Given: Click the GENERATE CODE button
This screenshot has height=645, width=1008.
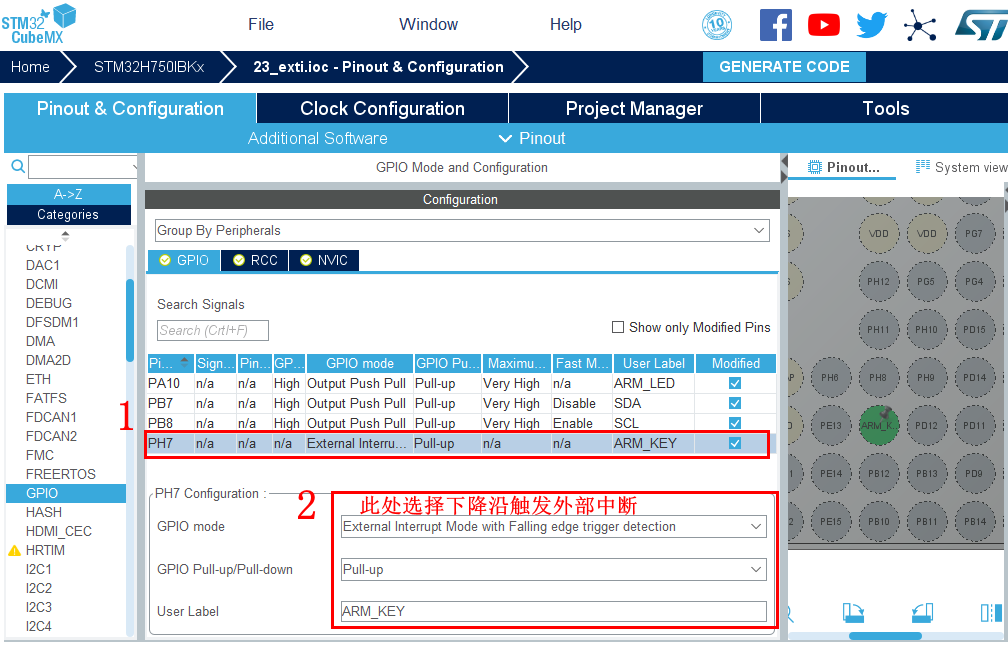Looking at the screenshot, I should point(784,67).
